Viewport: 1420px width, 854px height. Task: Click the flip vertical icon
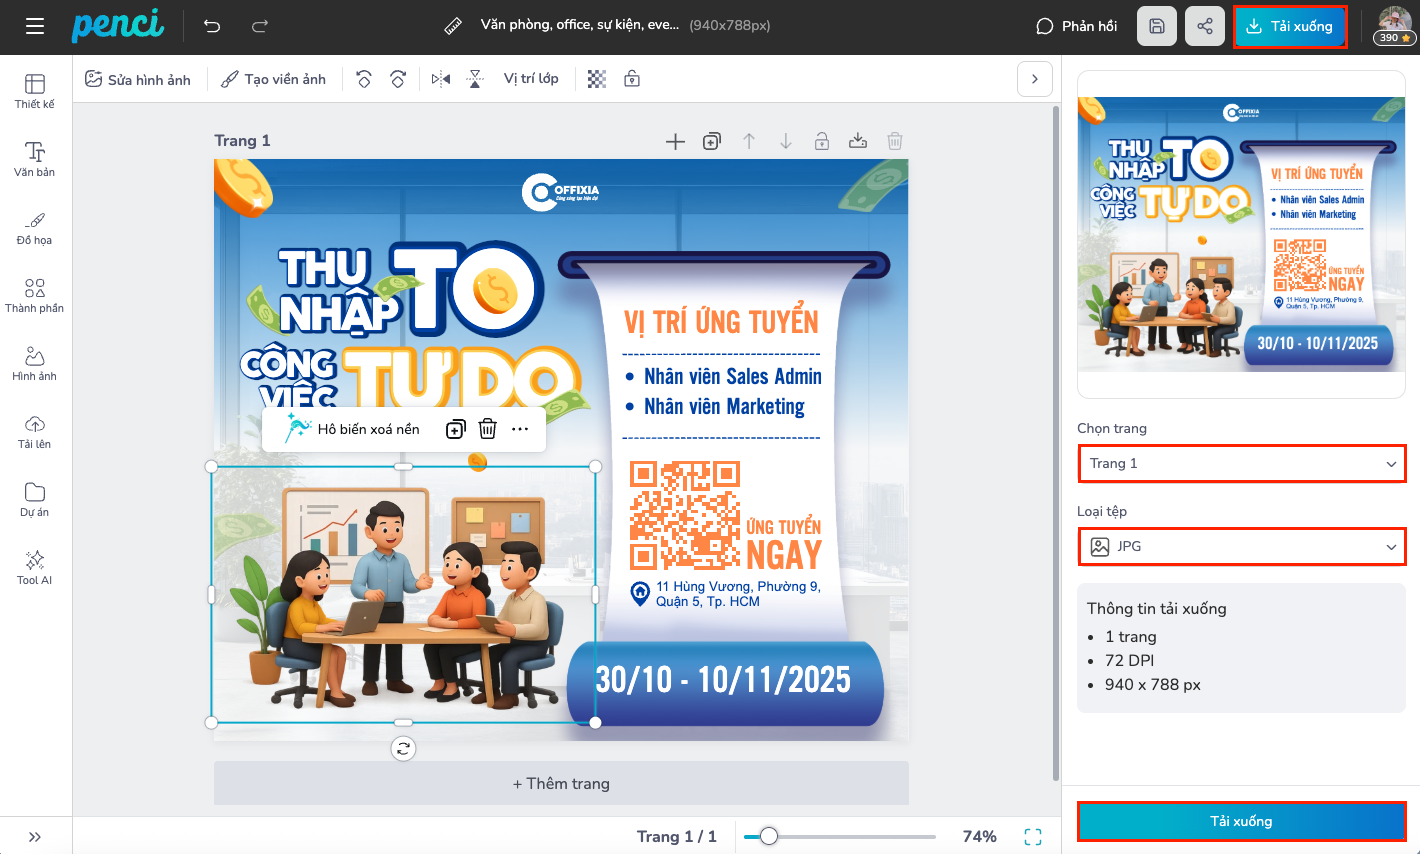click(475, 79)
